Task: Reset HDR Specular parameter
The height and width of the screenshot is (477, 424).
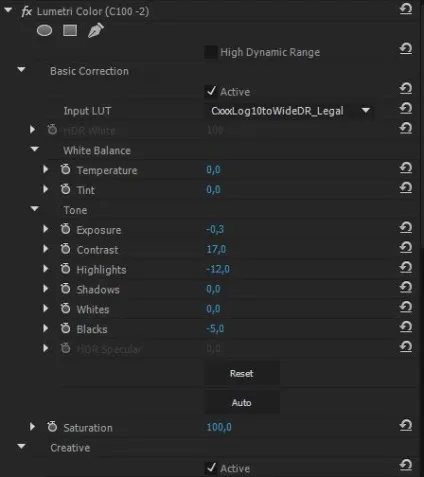Action: tap(406, 347)
